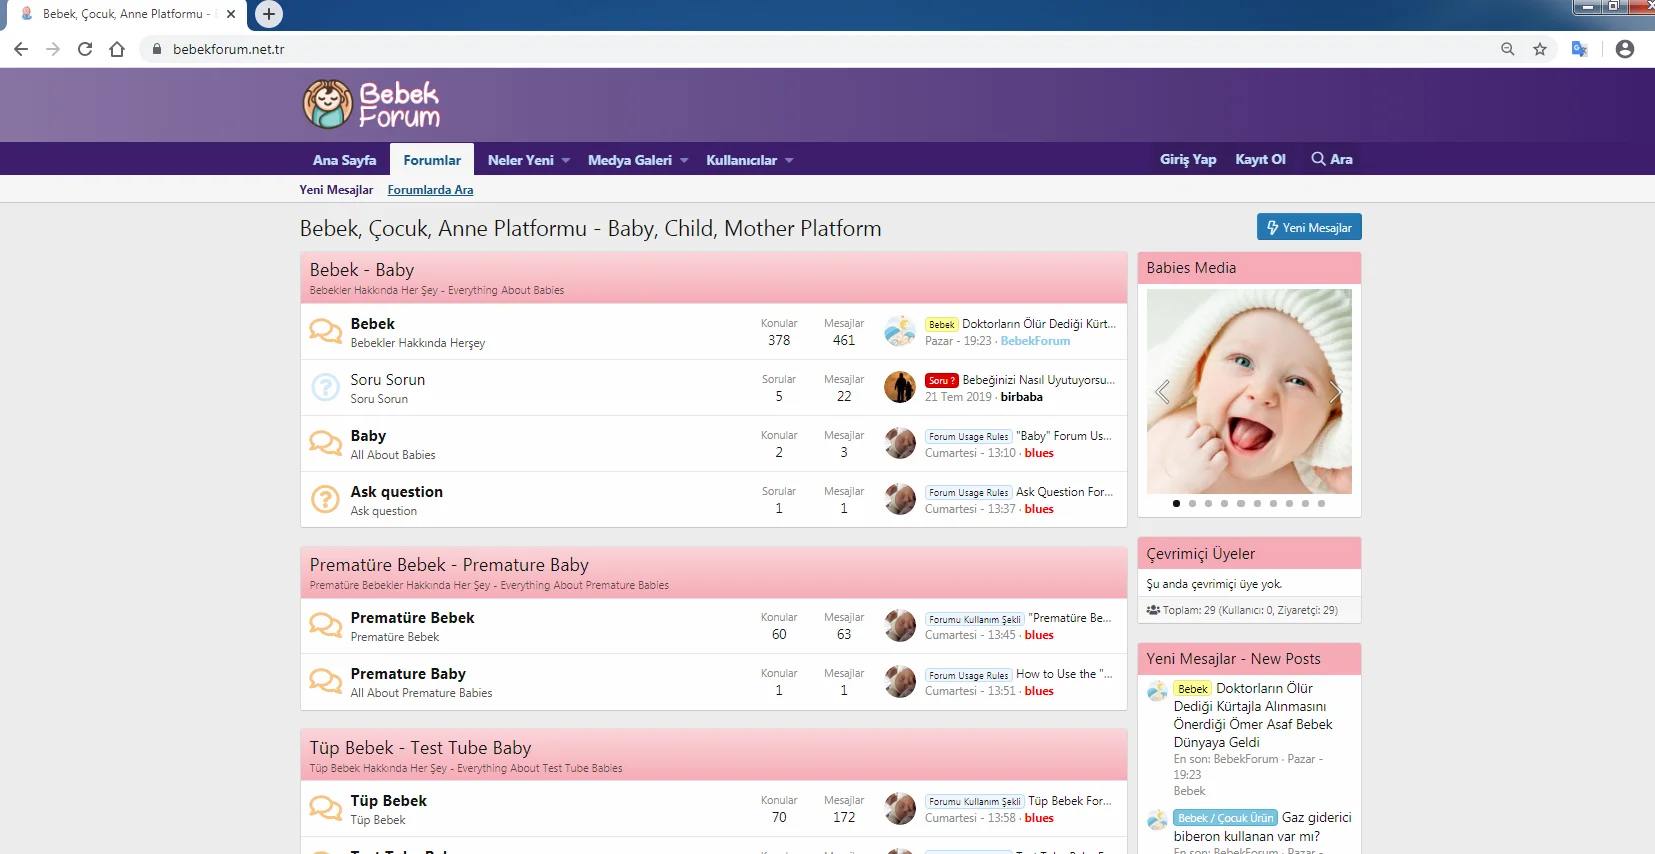Click the Giriş Yap login link
This screenshot has height=854, width=1655.
click(x=1188, y=159)
